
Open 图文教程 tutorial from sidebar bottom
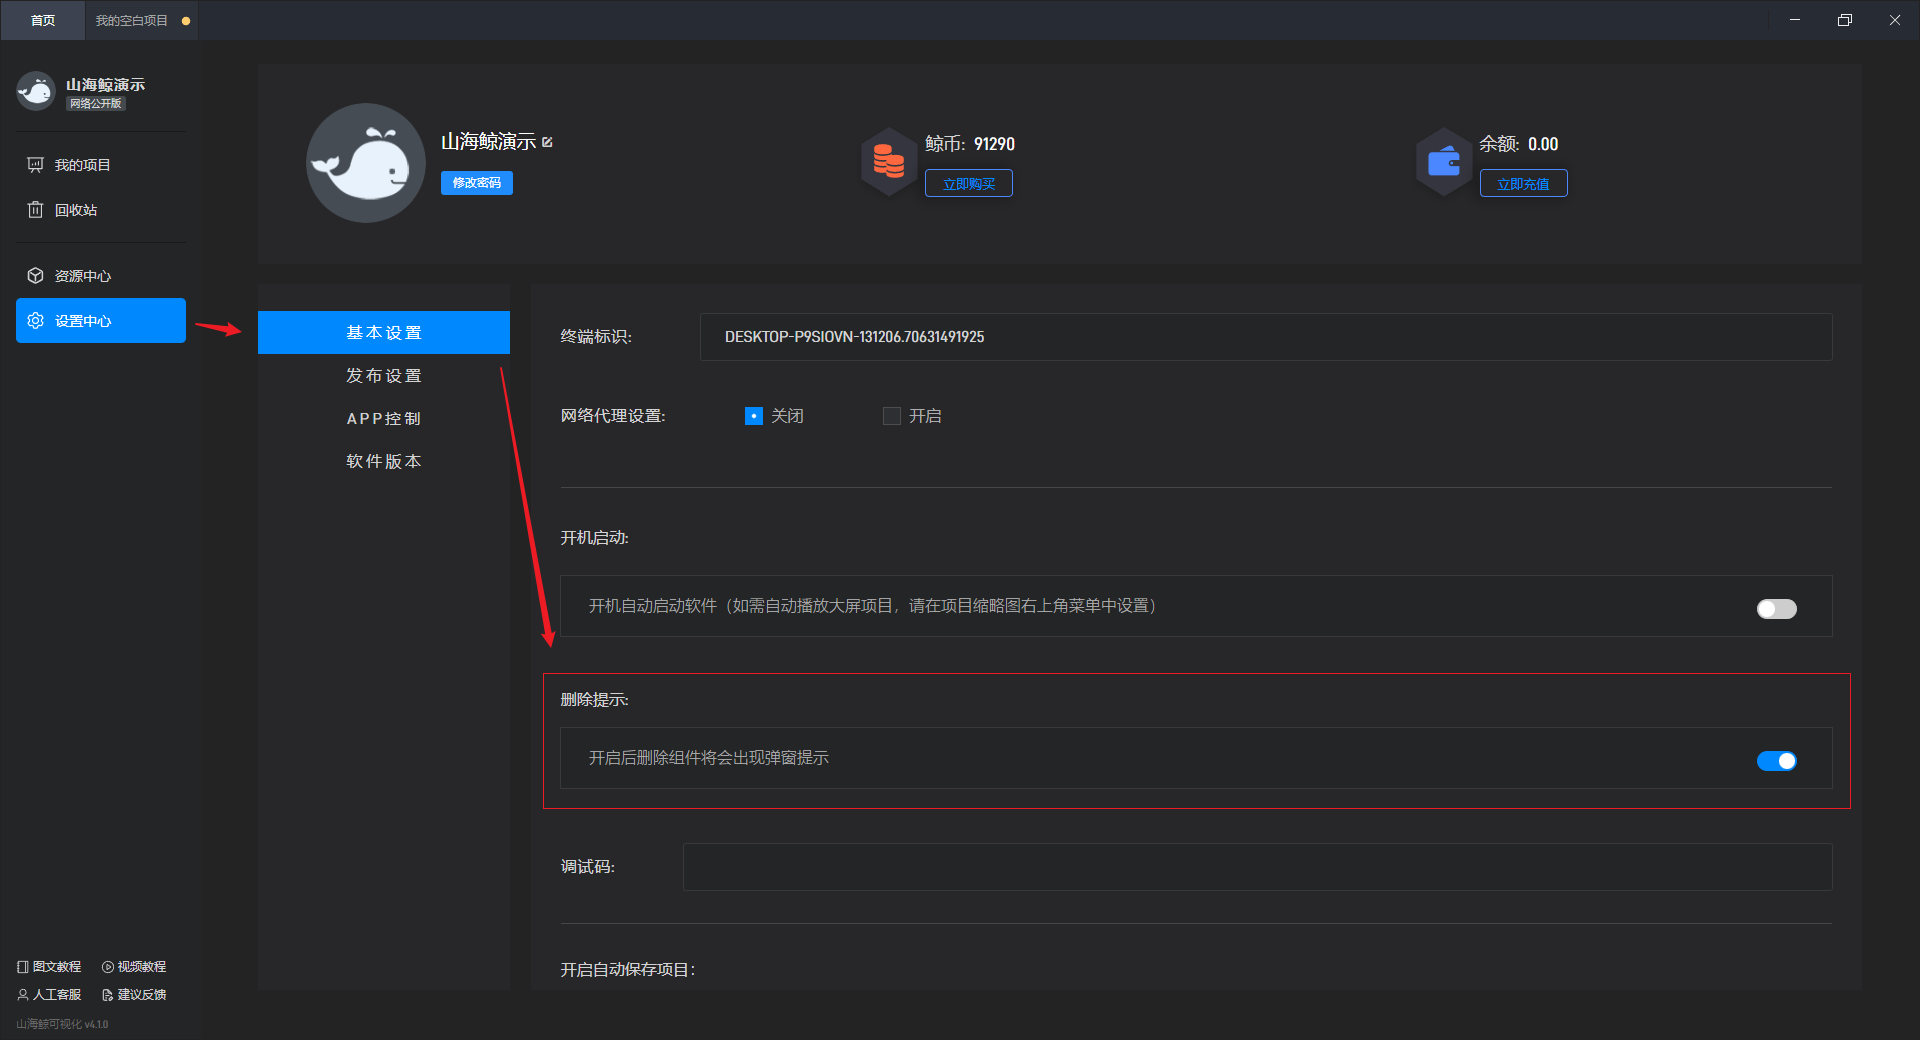coord(49,967)
